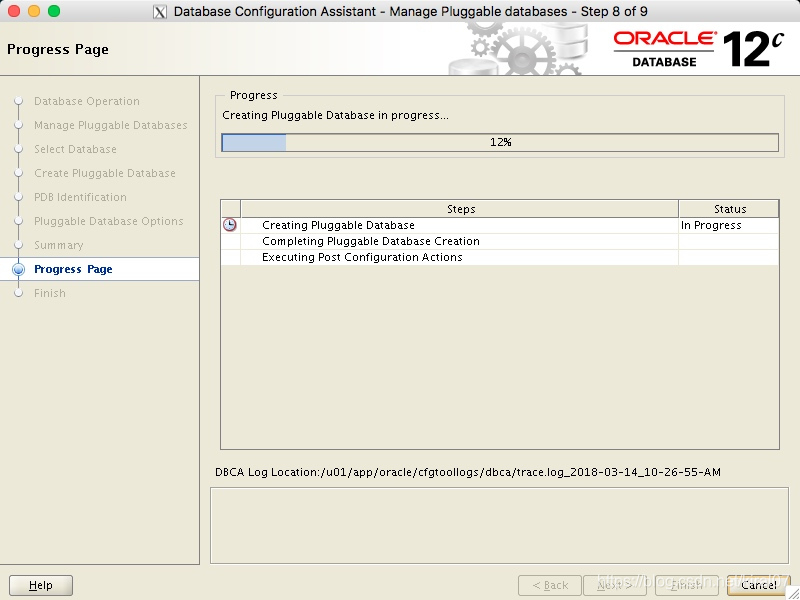Select the Creating Pluggable Database row
The width and height of the screenshot is (800, 600).
[x=500, y=225]
